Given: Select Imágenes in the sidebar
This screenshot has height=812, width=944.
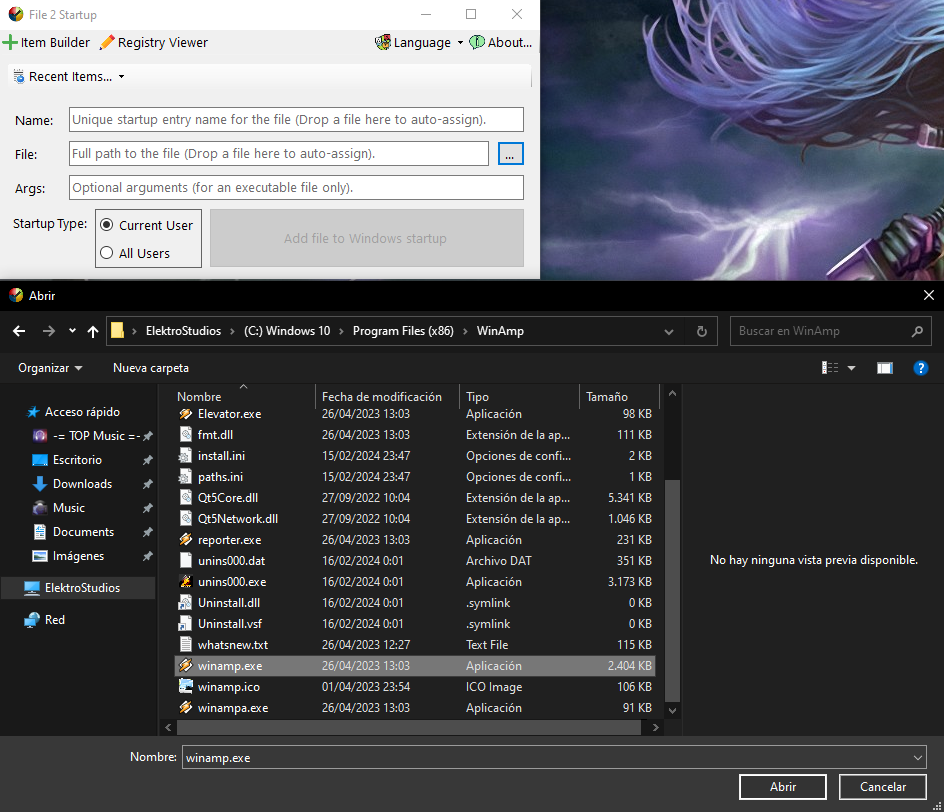Looking at the screenshot, I should tap(78, 556).
